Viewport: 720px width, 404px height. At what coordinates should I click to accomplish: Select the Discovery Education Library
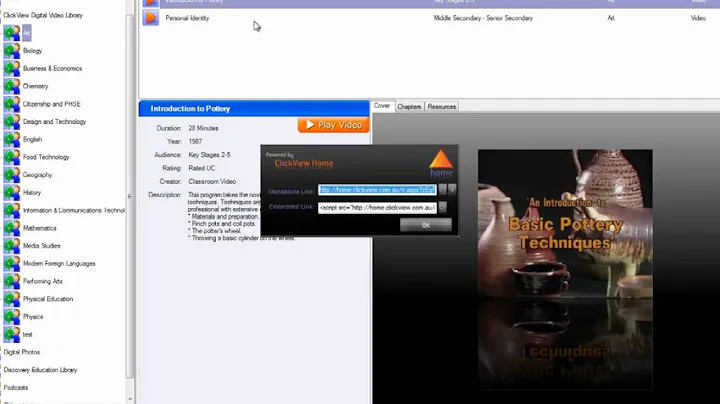click(x=40, y=370)
